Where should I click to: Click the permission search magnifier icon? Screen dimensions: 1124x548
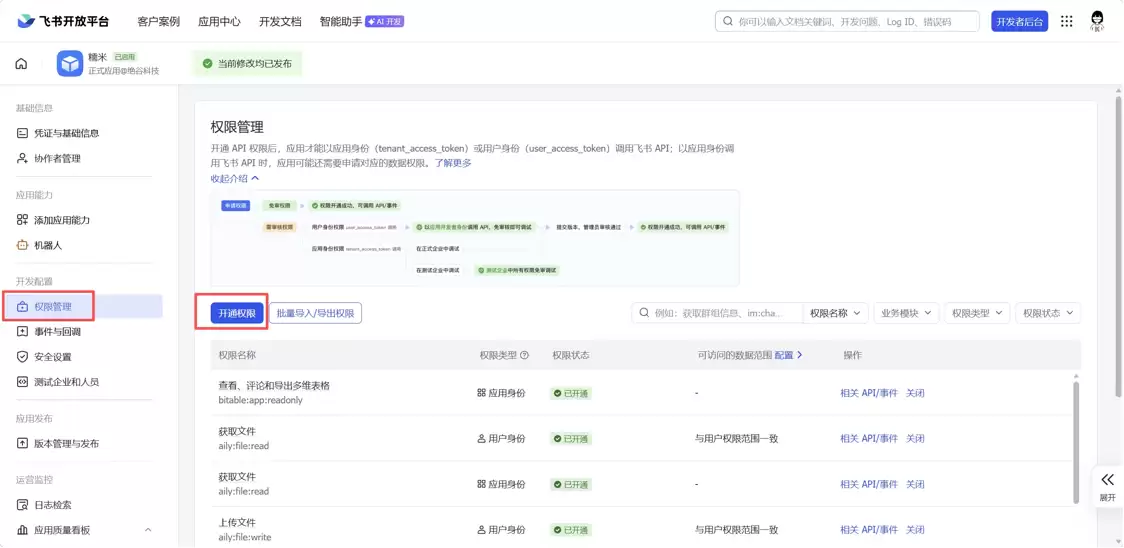pos(644,313)
